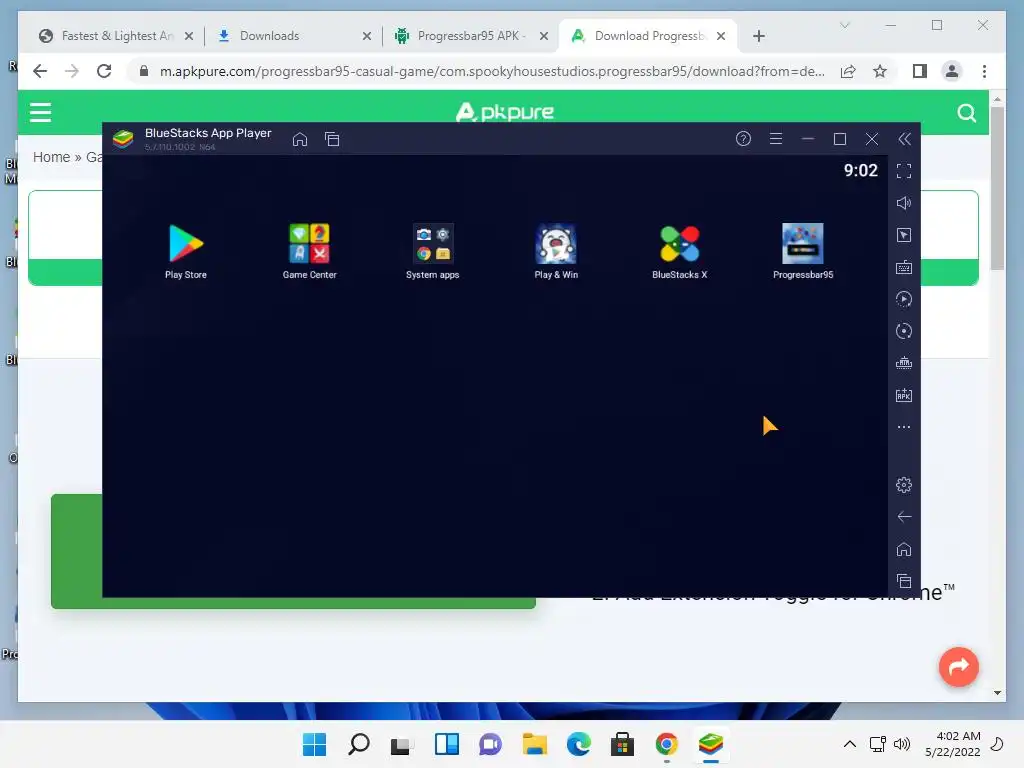Open keyboard game controls in sidebar
Viewport: 1024px width, 768px height.
[x=904, y=267]
